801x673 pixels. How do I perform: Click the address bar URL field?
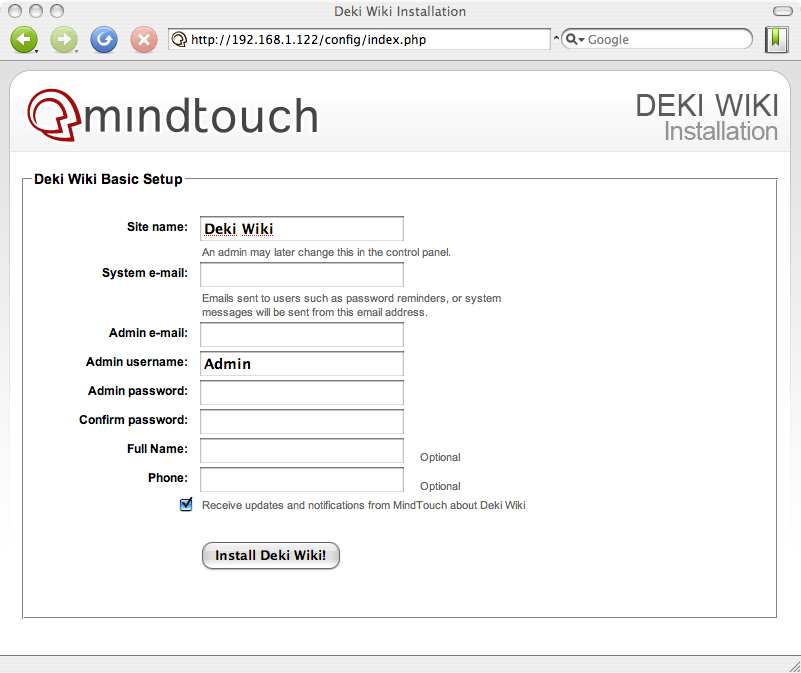(359, 39)
